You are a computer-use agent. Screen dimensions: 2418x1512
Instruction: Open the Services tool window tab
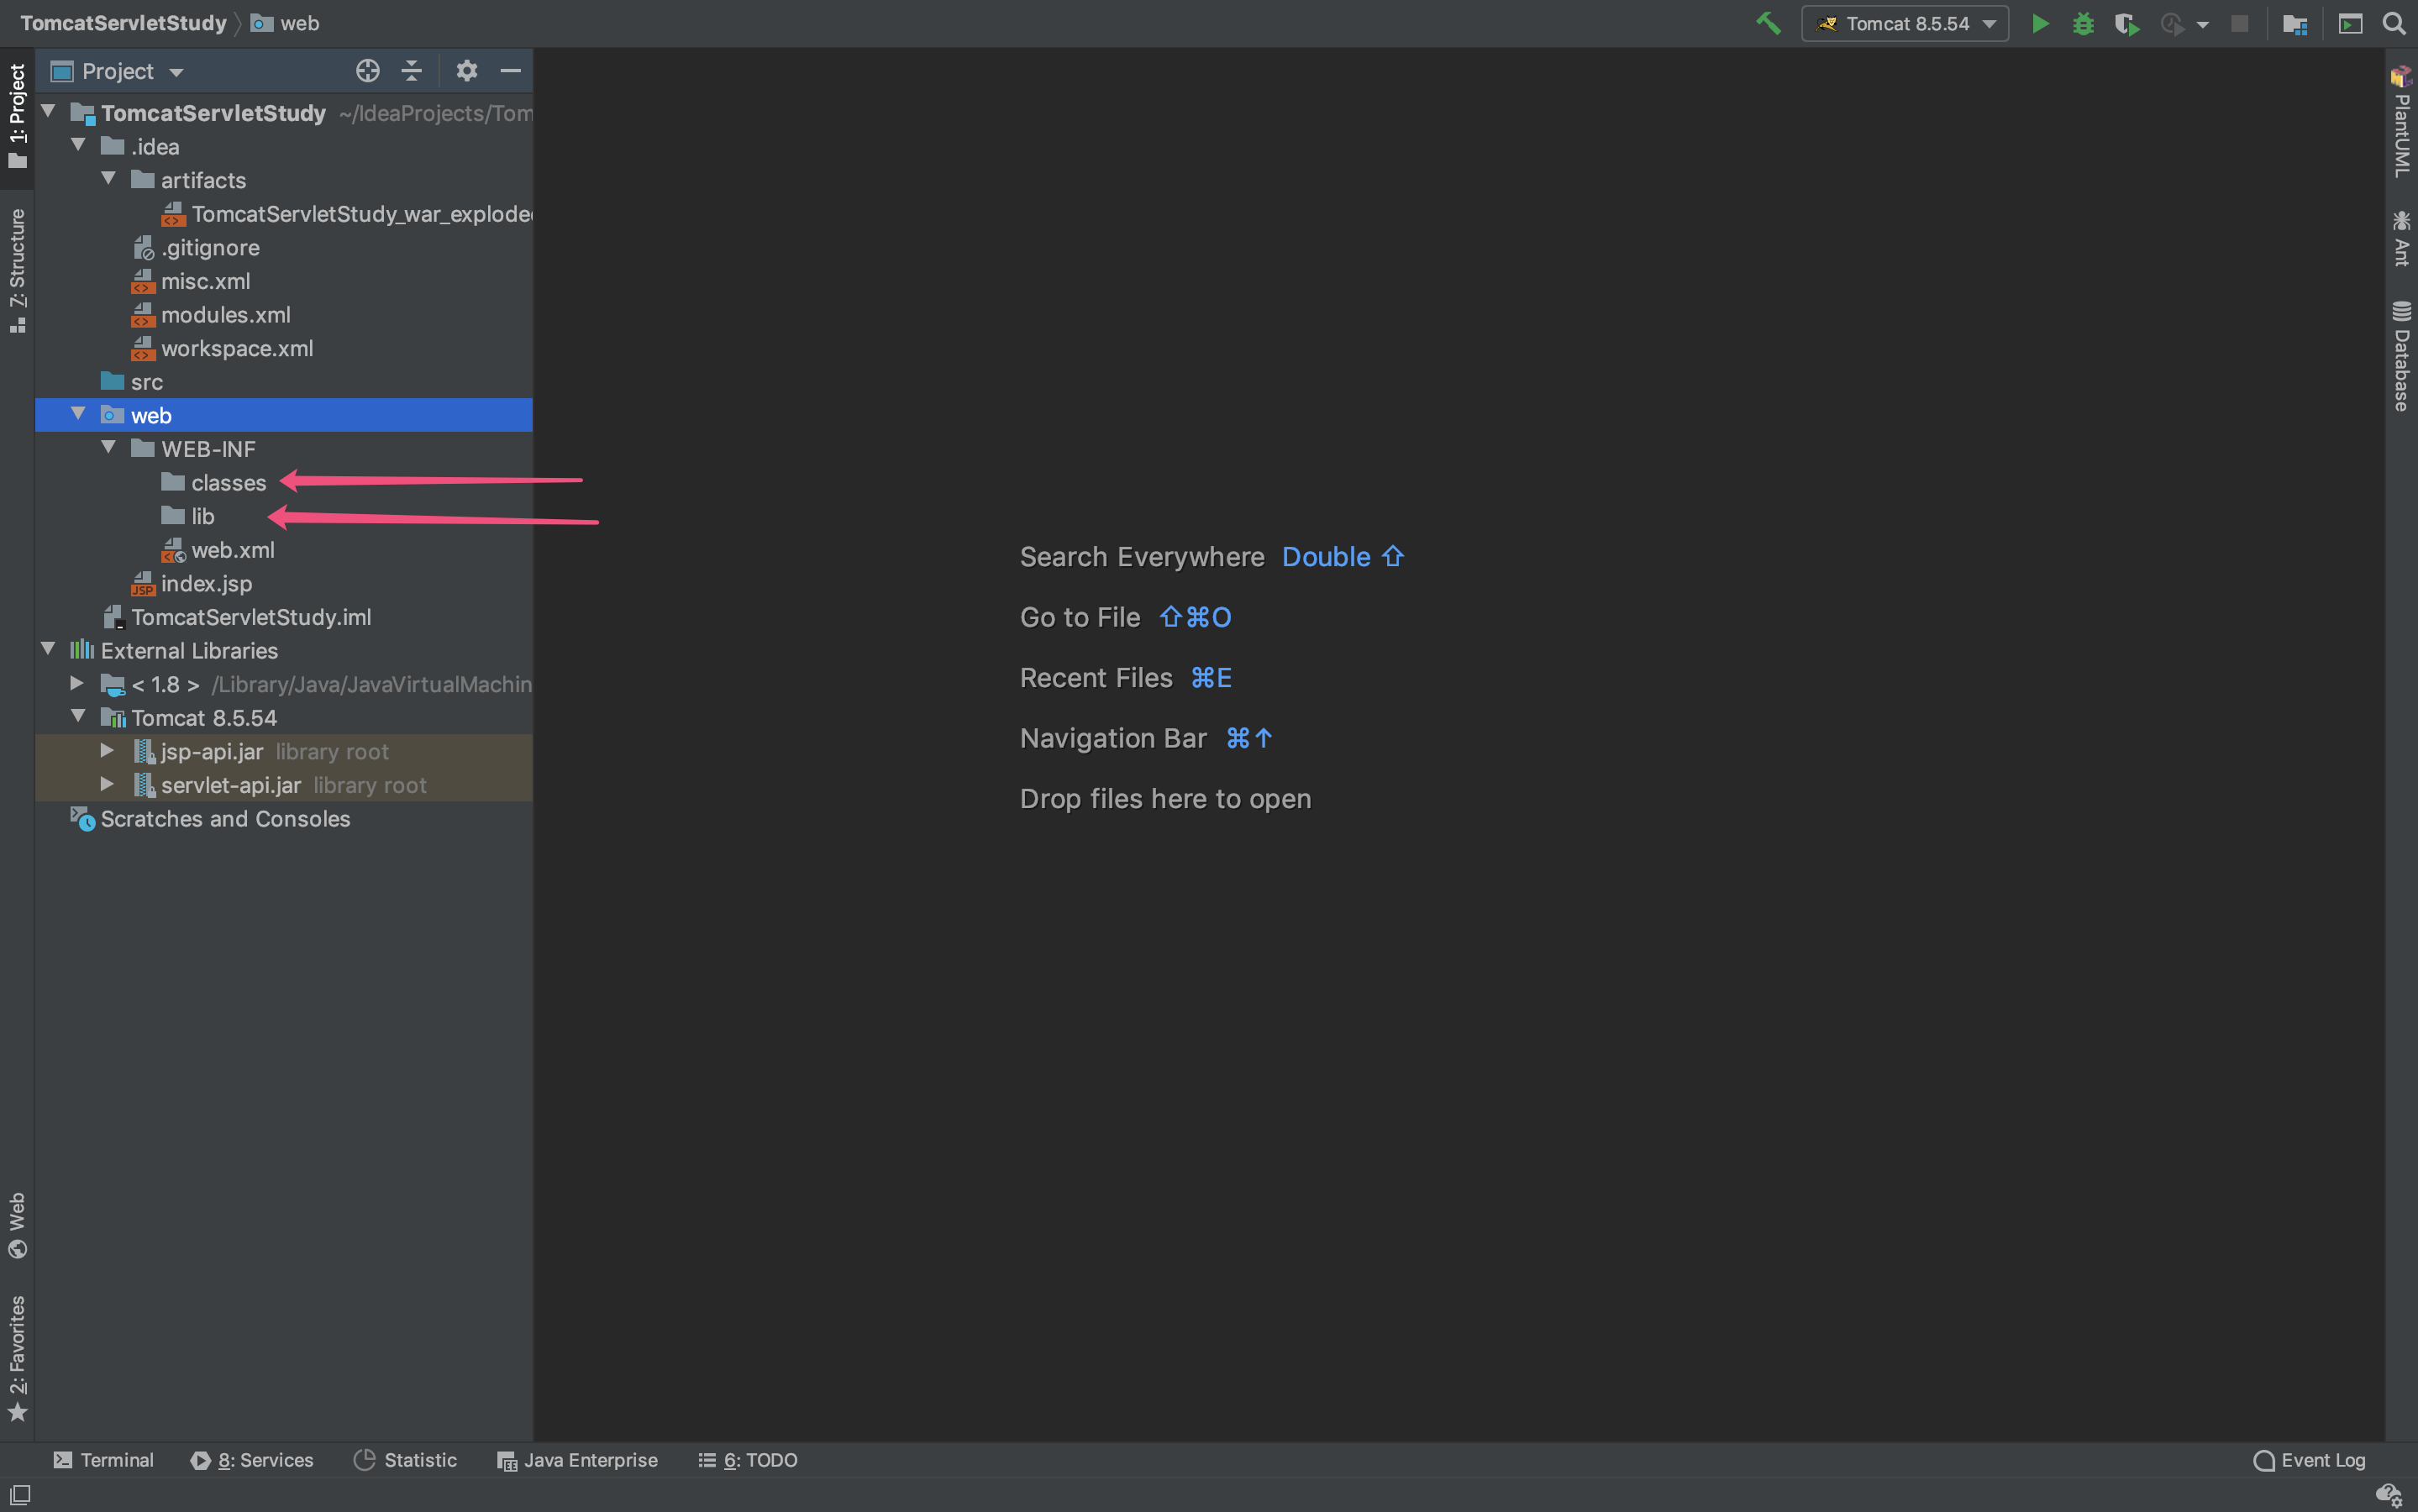(x=252, y=1459)
